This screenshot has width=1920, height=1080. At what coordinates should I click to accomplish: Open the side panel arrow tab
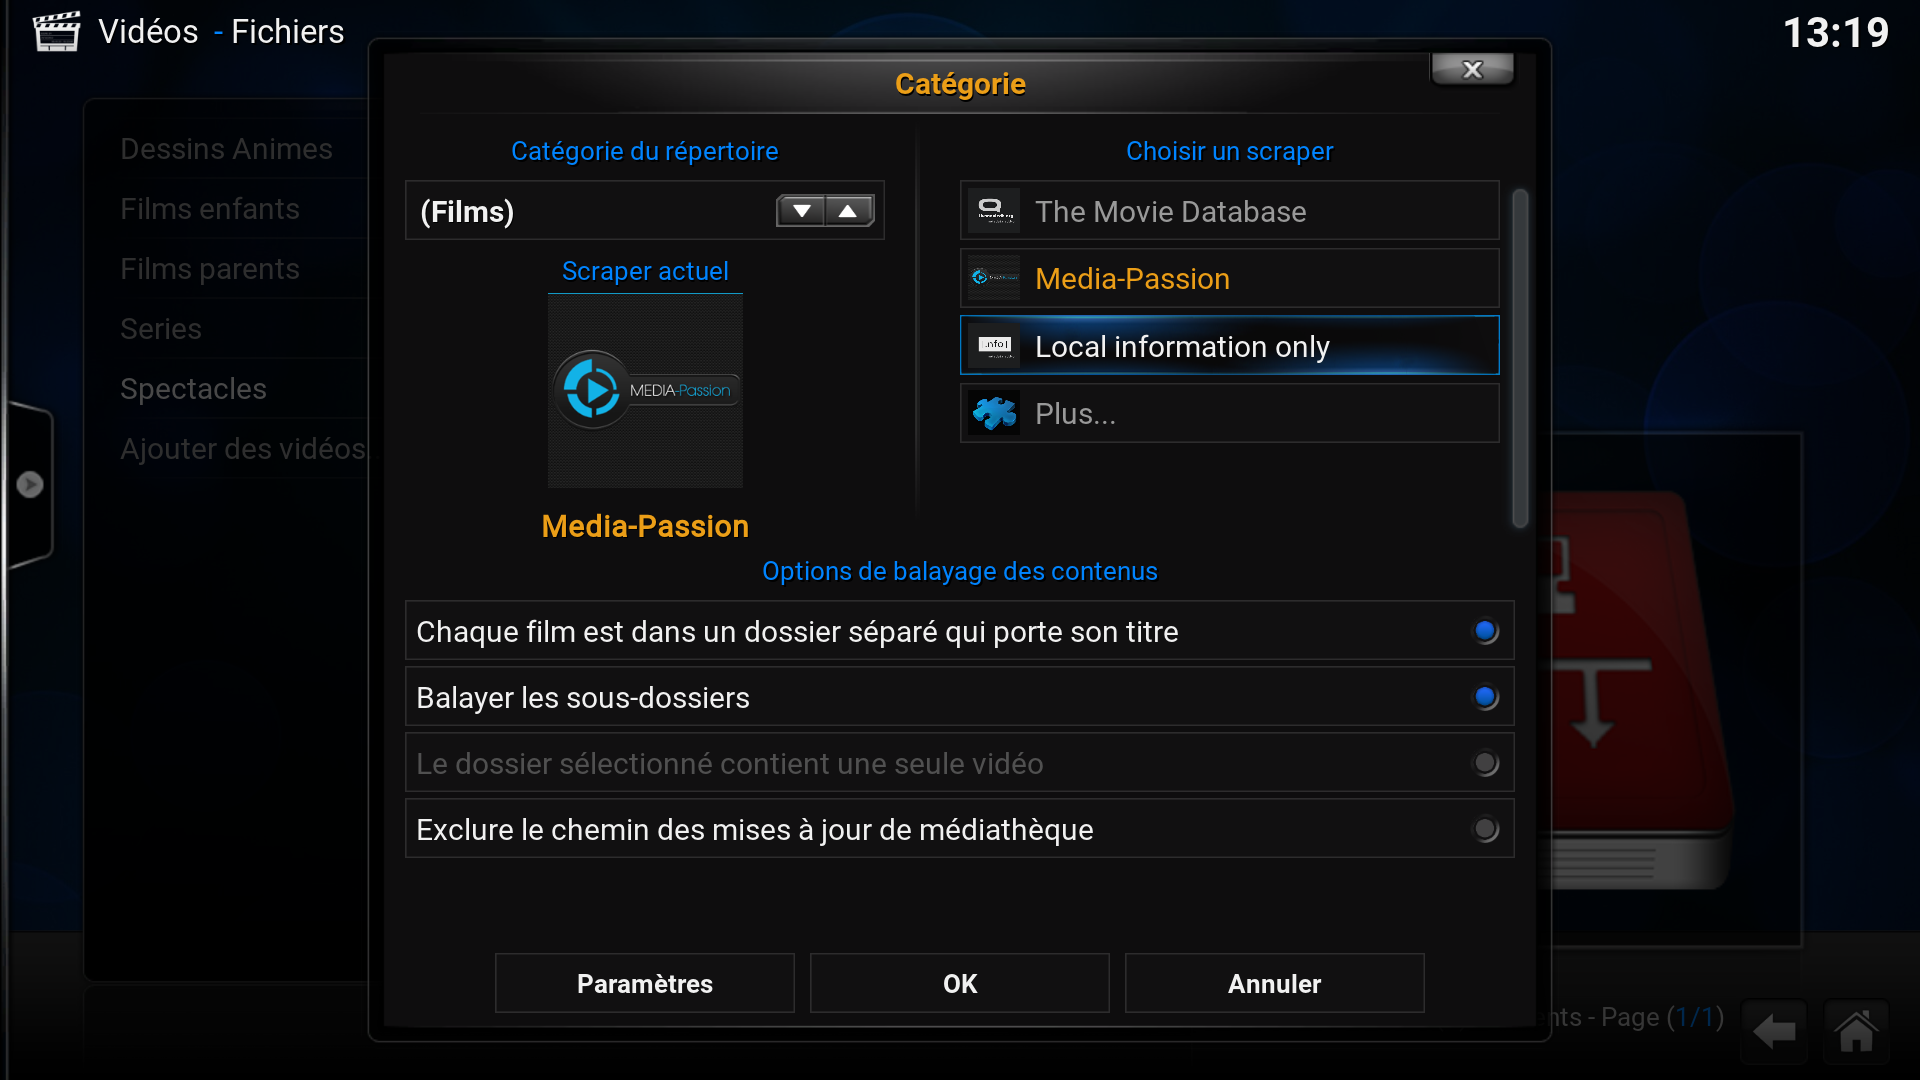pyautogui.click(x=29, y=484)
